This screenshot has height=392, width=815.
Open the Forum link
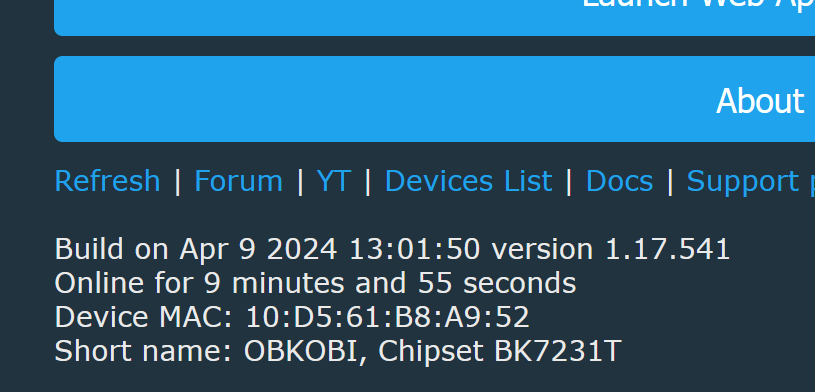238,181
